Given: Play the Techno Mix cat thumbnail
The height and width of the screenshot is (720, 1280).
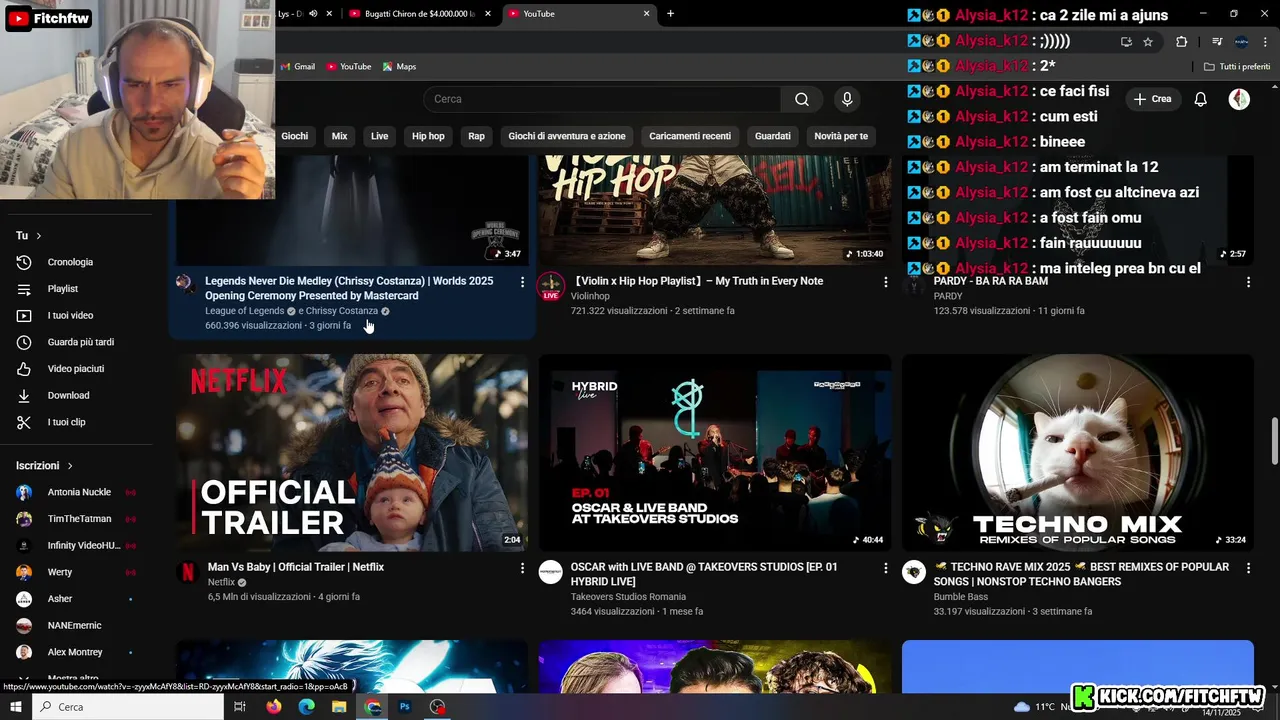Looking at the screenshot, I should coord(1077,452).
